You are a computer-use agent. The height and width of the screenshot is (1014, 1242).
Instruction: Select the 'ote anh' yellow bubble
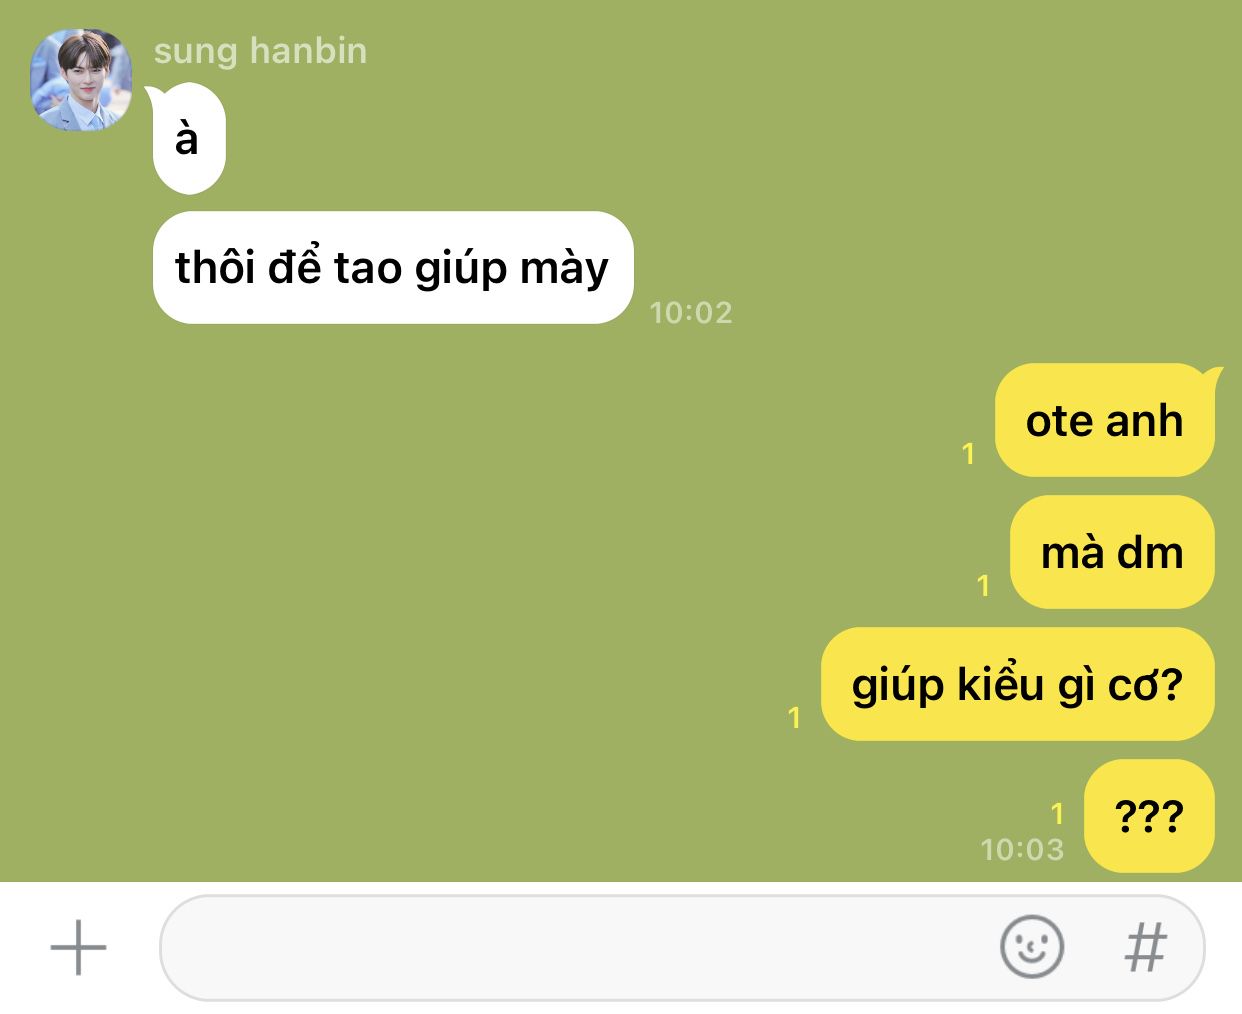tap(1105, 420)
